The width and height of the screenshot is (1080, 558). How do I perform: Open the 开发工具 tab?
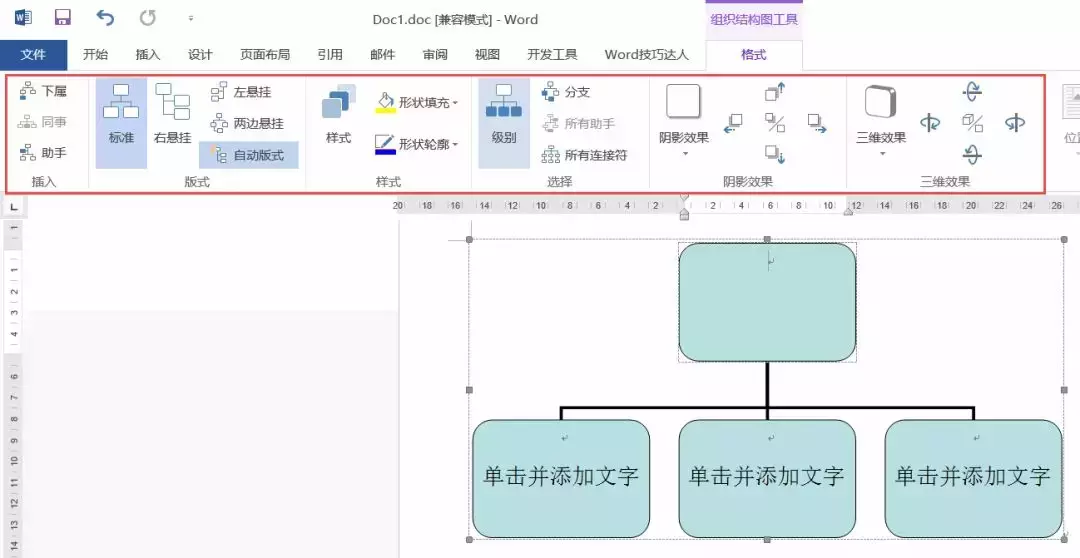click(x=552, y=55)
